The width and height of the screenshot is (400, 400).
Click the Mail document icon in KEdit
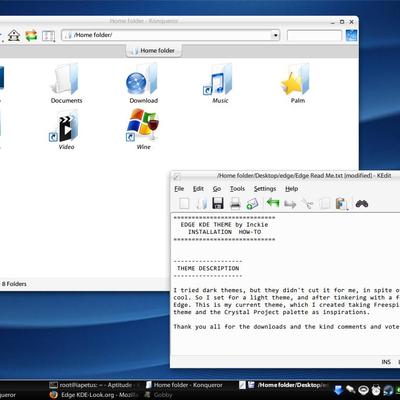coord(252,203)
